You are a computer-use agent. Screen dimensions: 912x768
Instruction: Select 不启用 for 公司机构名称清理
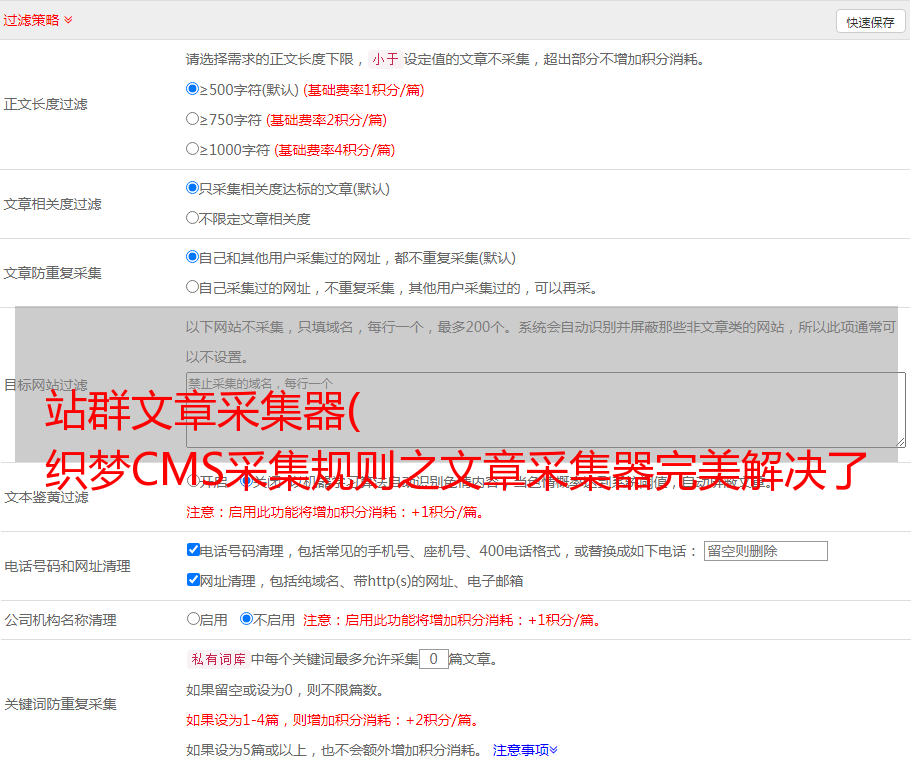tap(246, 618)
